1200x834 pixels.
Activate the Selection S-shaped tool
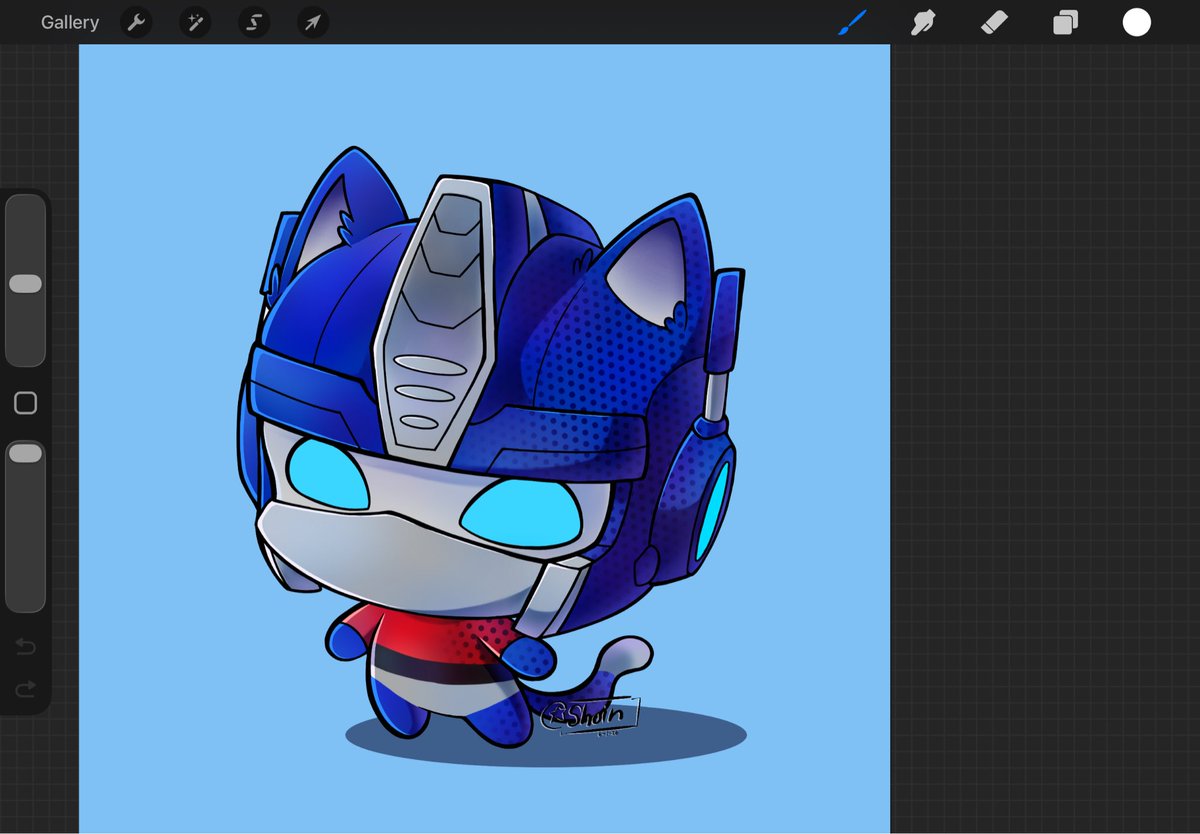254,22
